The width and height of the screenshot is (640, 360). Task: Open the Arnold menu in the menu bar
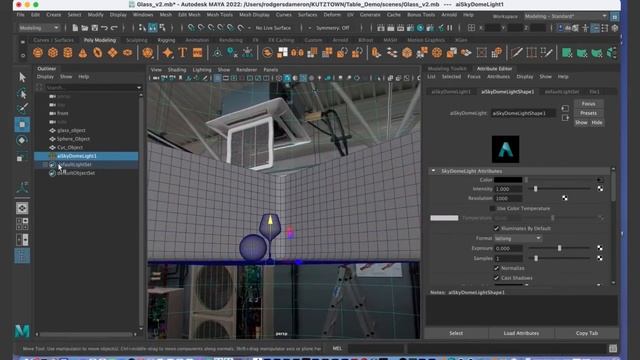tap(449, 15)
